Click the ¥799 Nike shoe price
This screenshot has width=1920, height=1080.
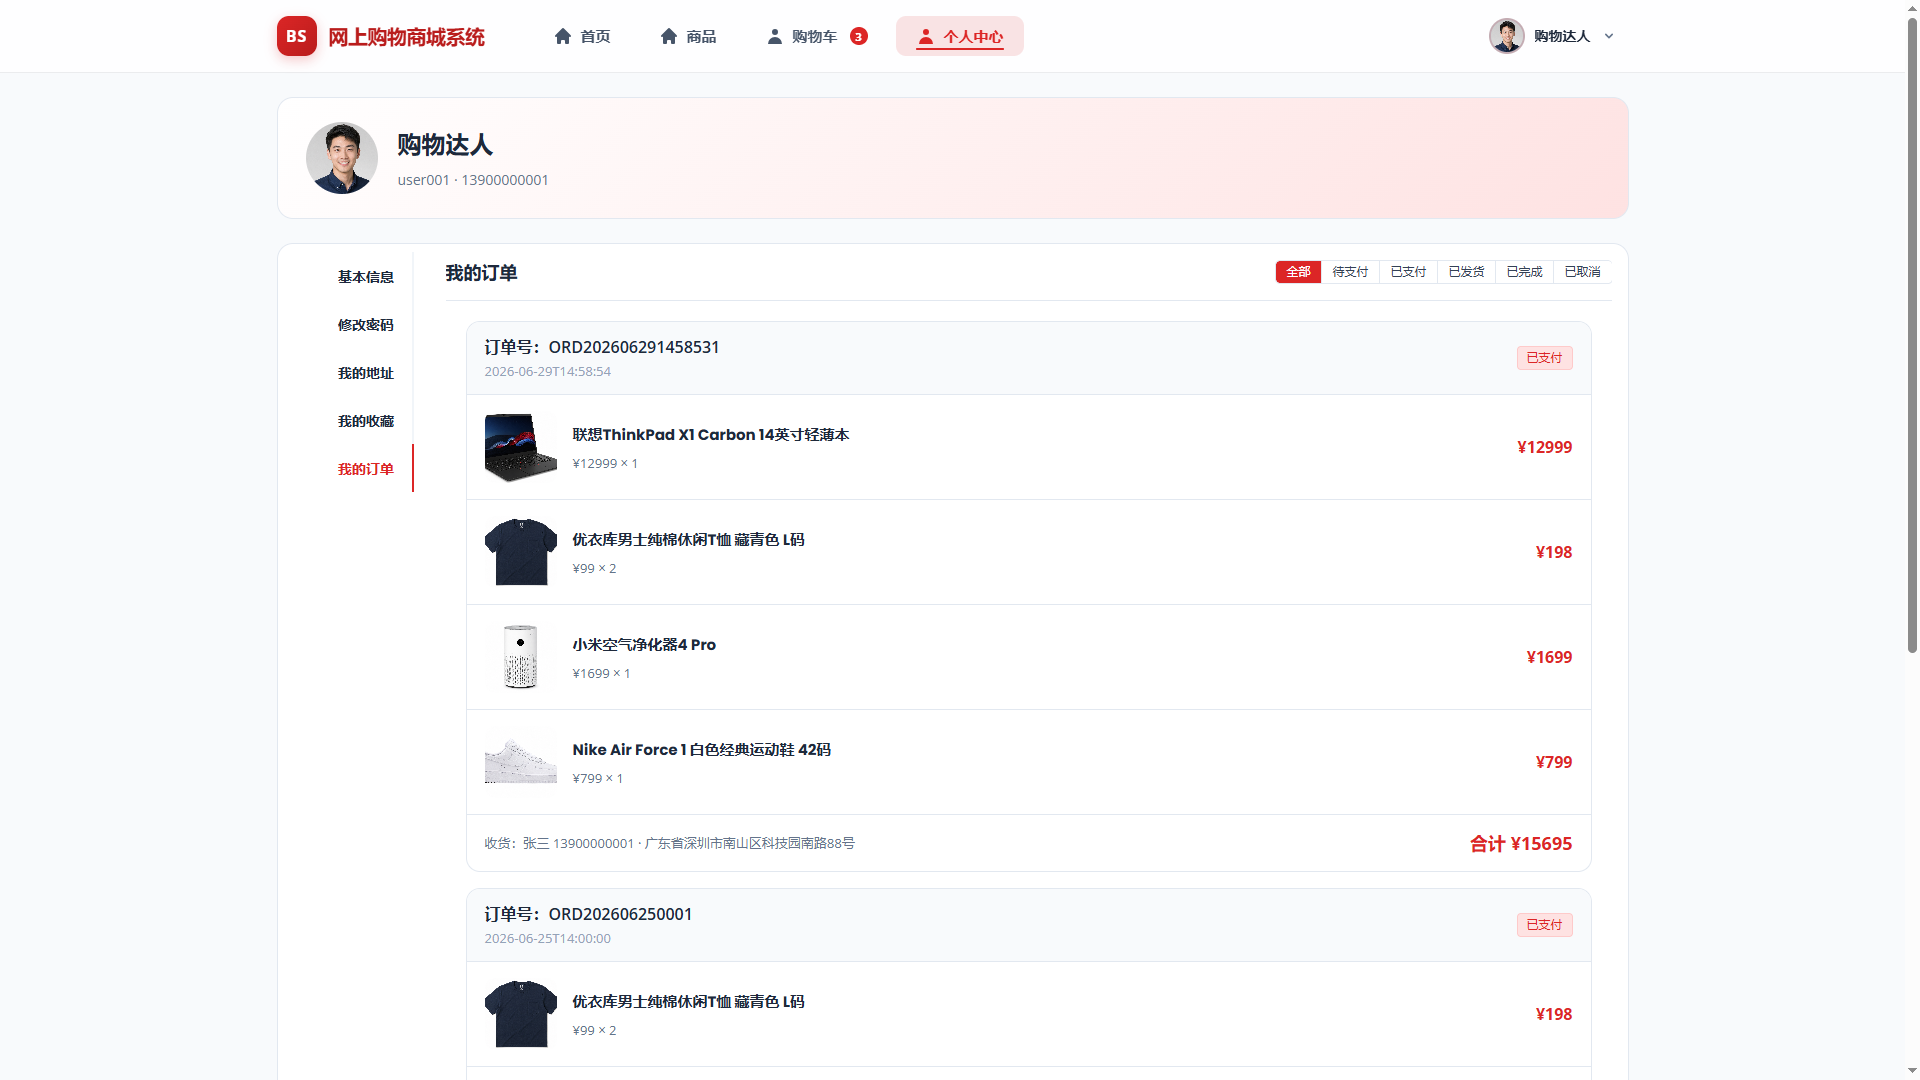coord(1554,762)
